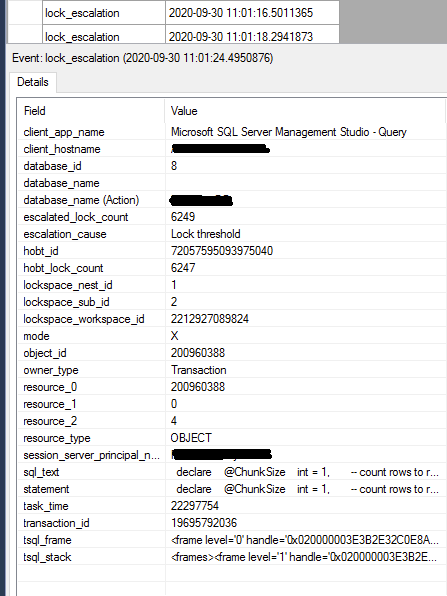The width and height of the screenshot is (447, 596).
Task: Select the lock_escalation row at 11:01:18.2941873
Action: (x=191, y=36)
